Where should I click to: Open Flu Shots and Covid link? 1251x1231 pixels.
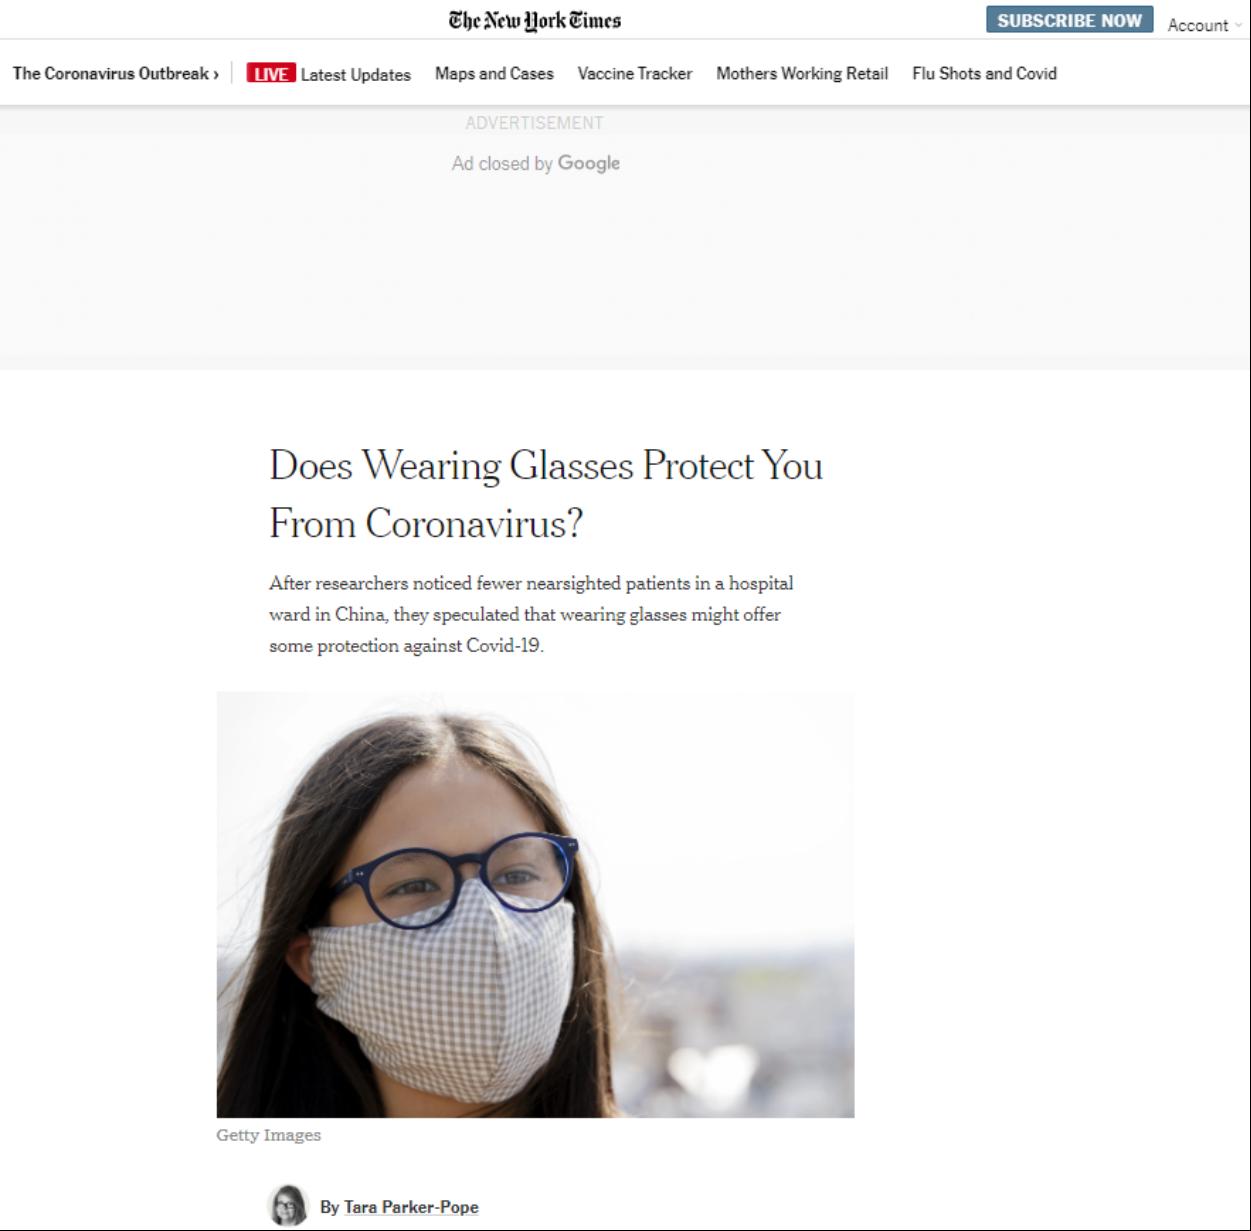click(984, 74)
